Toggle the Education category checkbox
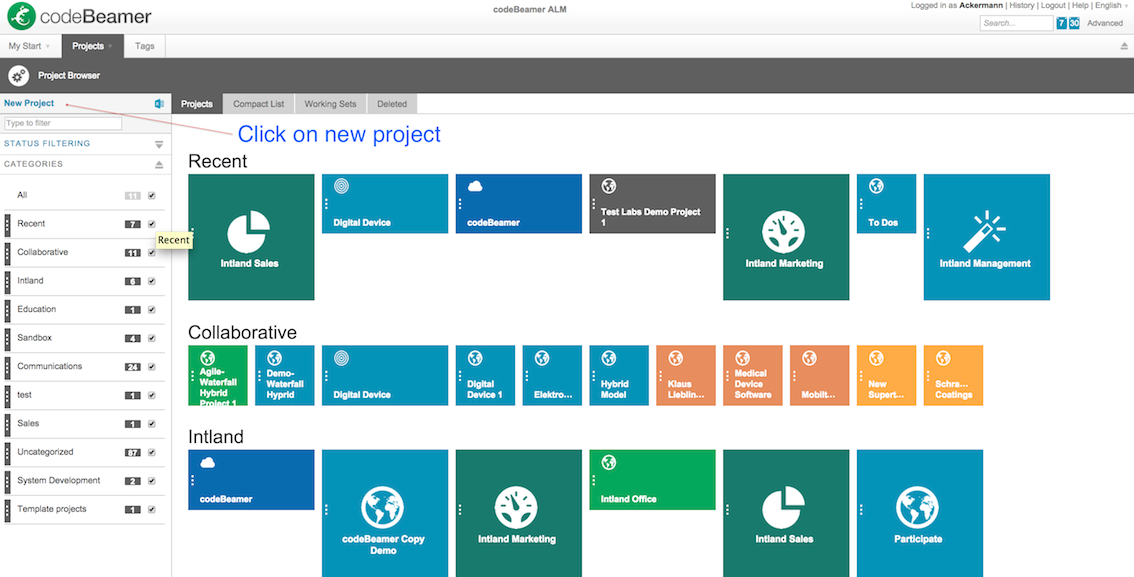The width and height of the screenshot is (1134, 577). tap(152, 309)
